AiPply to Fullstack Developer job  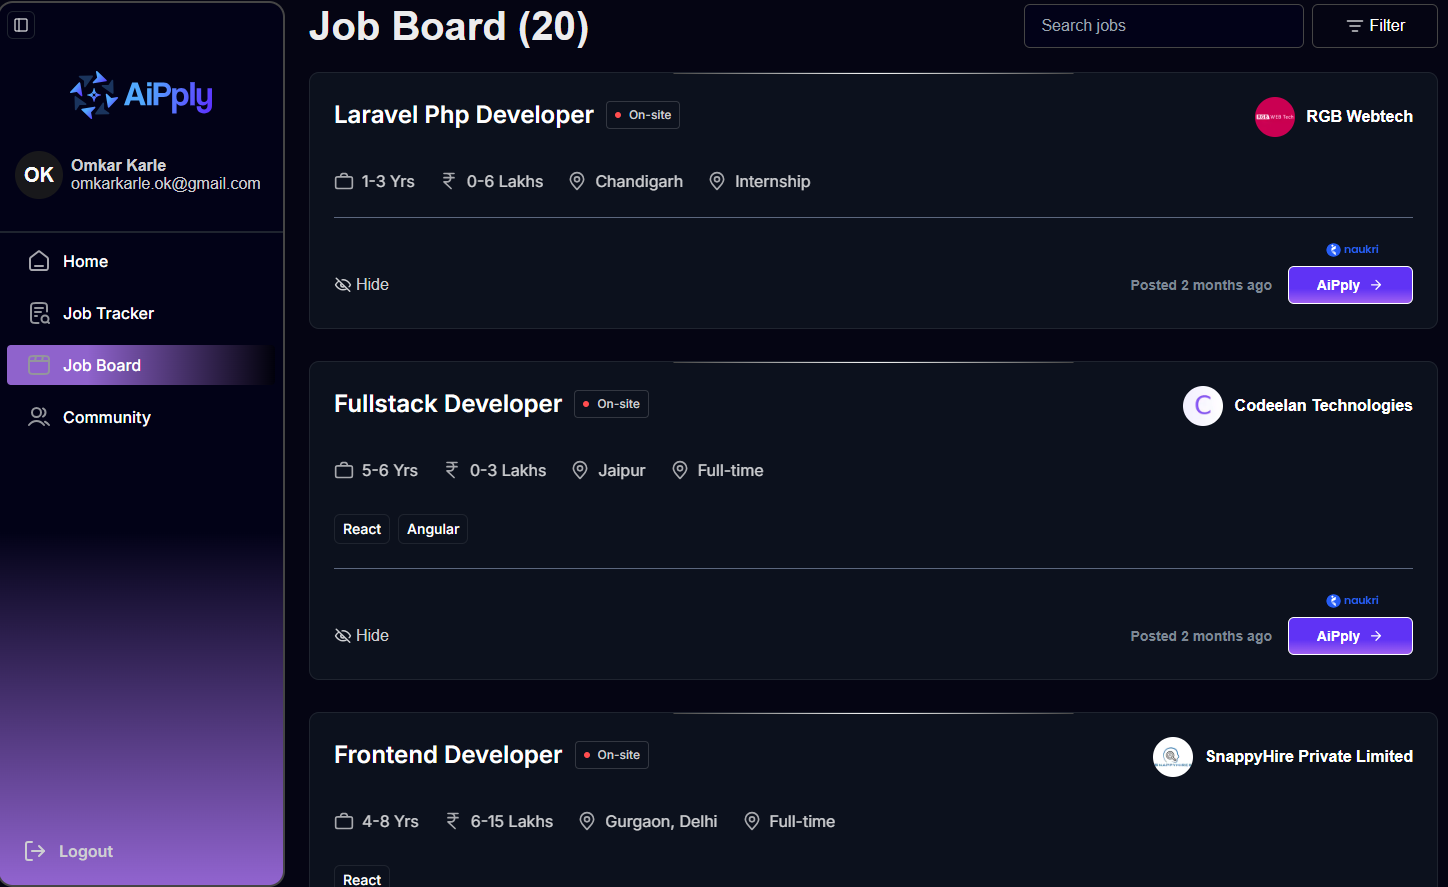tap(1350, 636)
